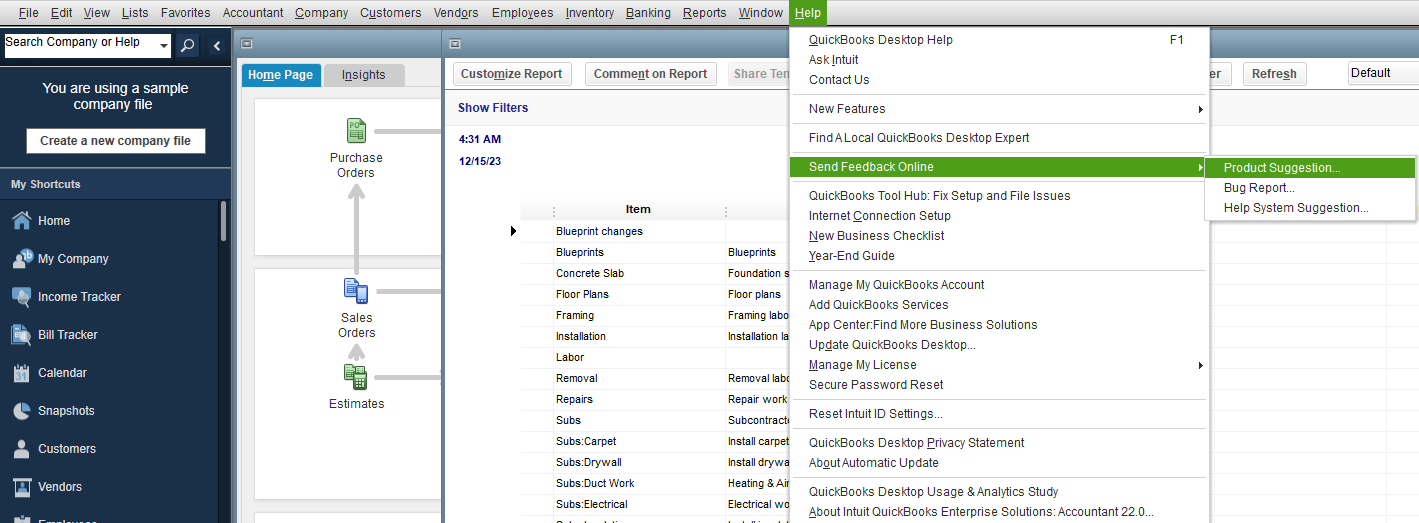This screenshot has width=1419, height=523.
Task: Click the Estimates workflow icon
Action: click(356, 377)
